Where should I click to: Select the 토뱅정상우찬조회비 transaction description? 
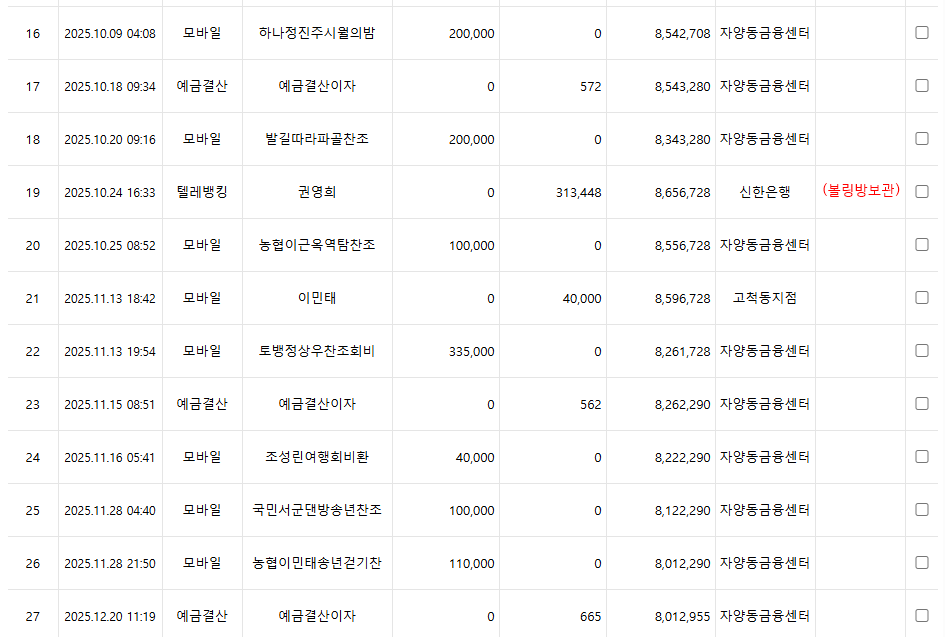click(317, 351)
